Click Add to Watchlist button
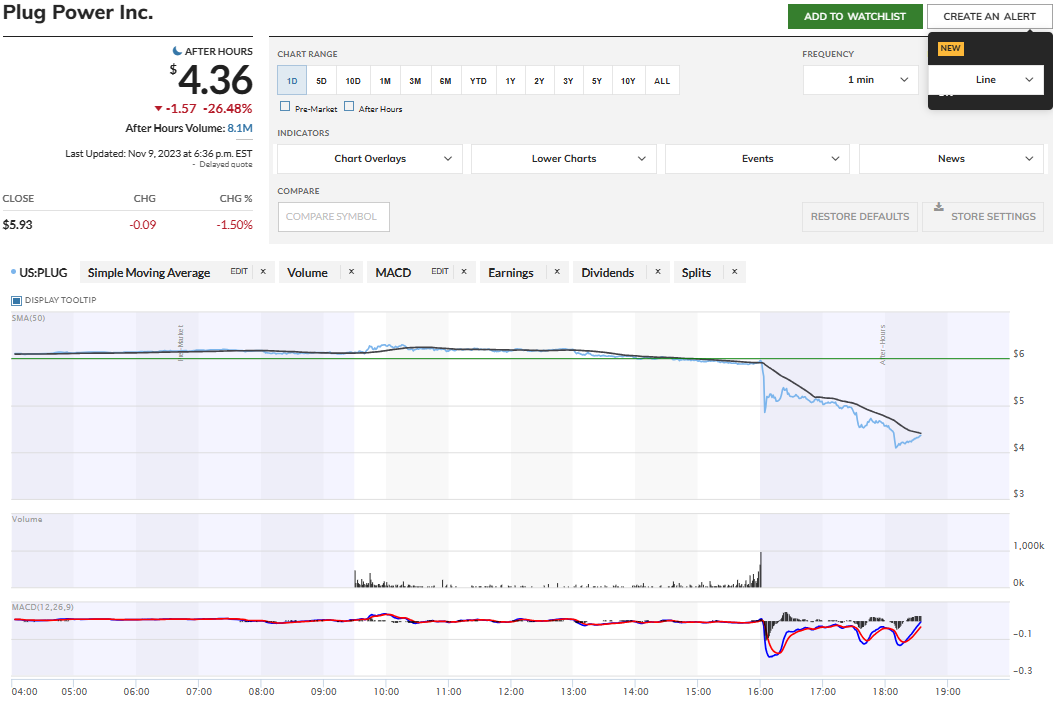The height and width of the screenshot is (708, 1053). (855, 16)
